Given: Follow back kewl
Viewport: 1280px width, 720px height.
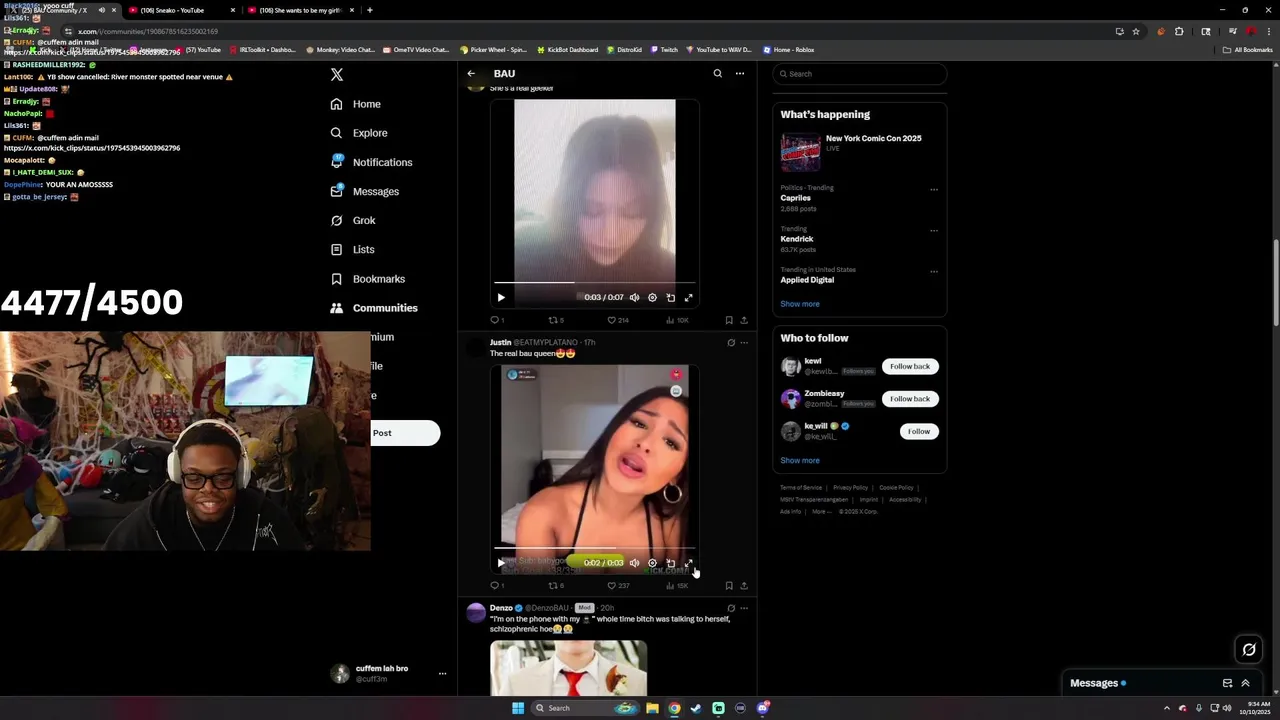Looking at the screenshot, I should coord(910,366).
